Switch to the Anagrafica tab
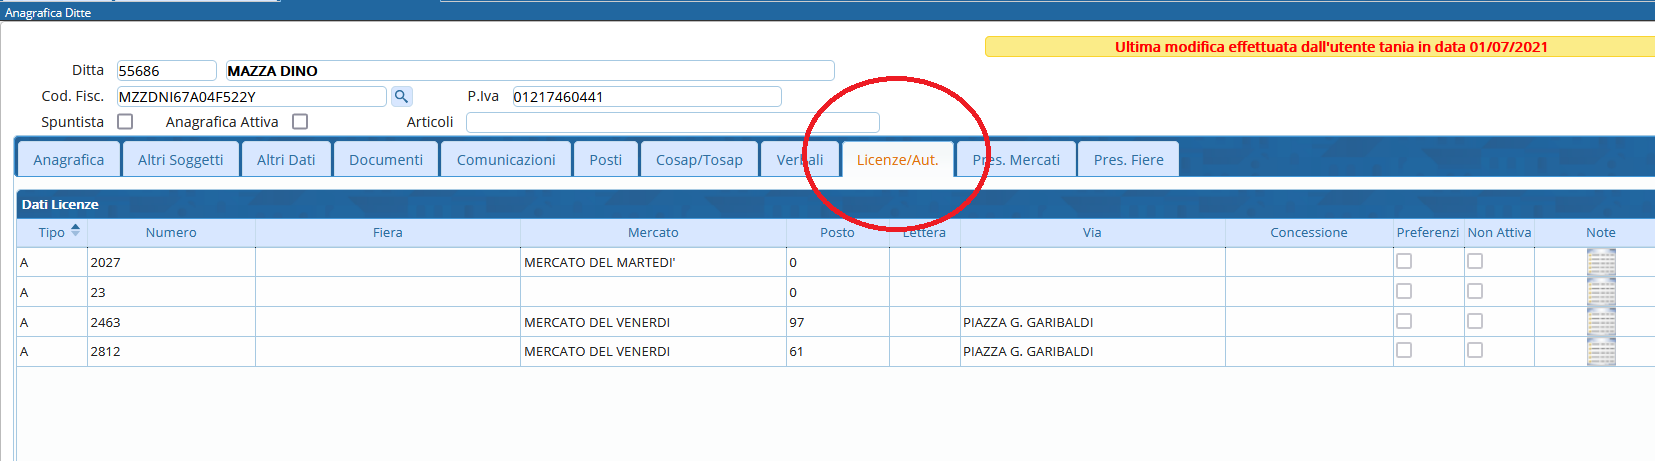This screenshot has height=461, width=1657. coord(68,160)
